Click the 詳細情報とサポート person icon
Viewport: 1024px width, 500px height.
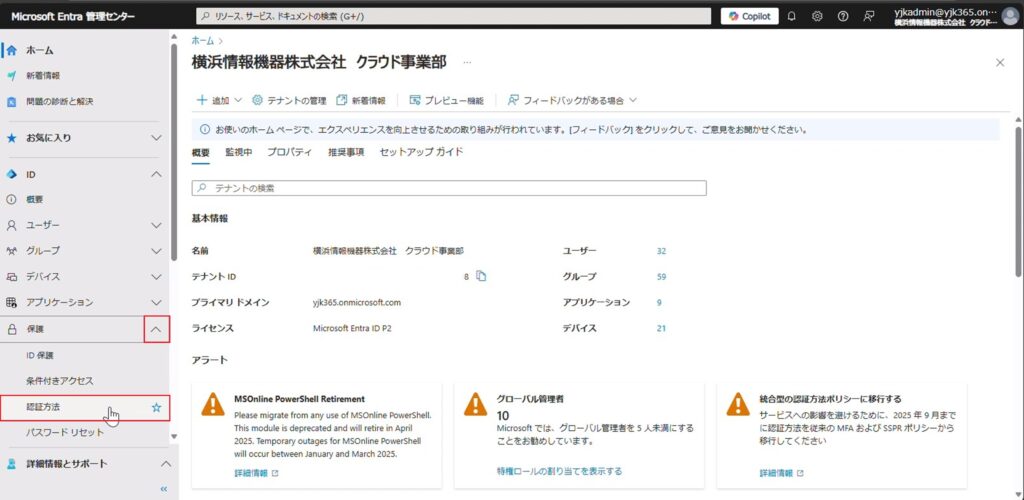click(11, 464)
